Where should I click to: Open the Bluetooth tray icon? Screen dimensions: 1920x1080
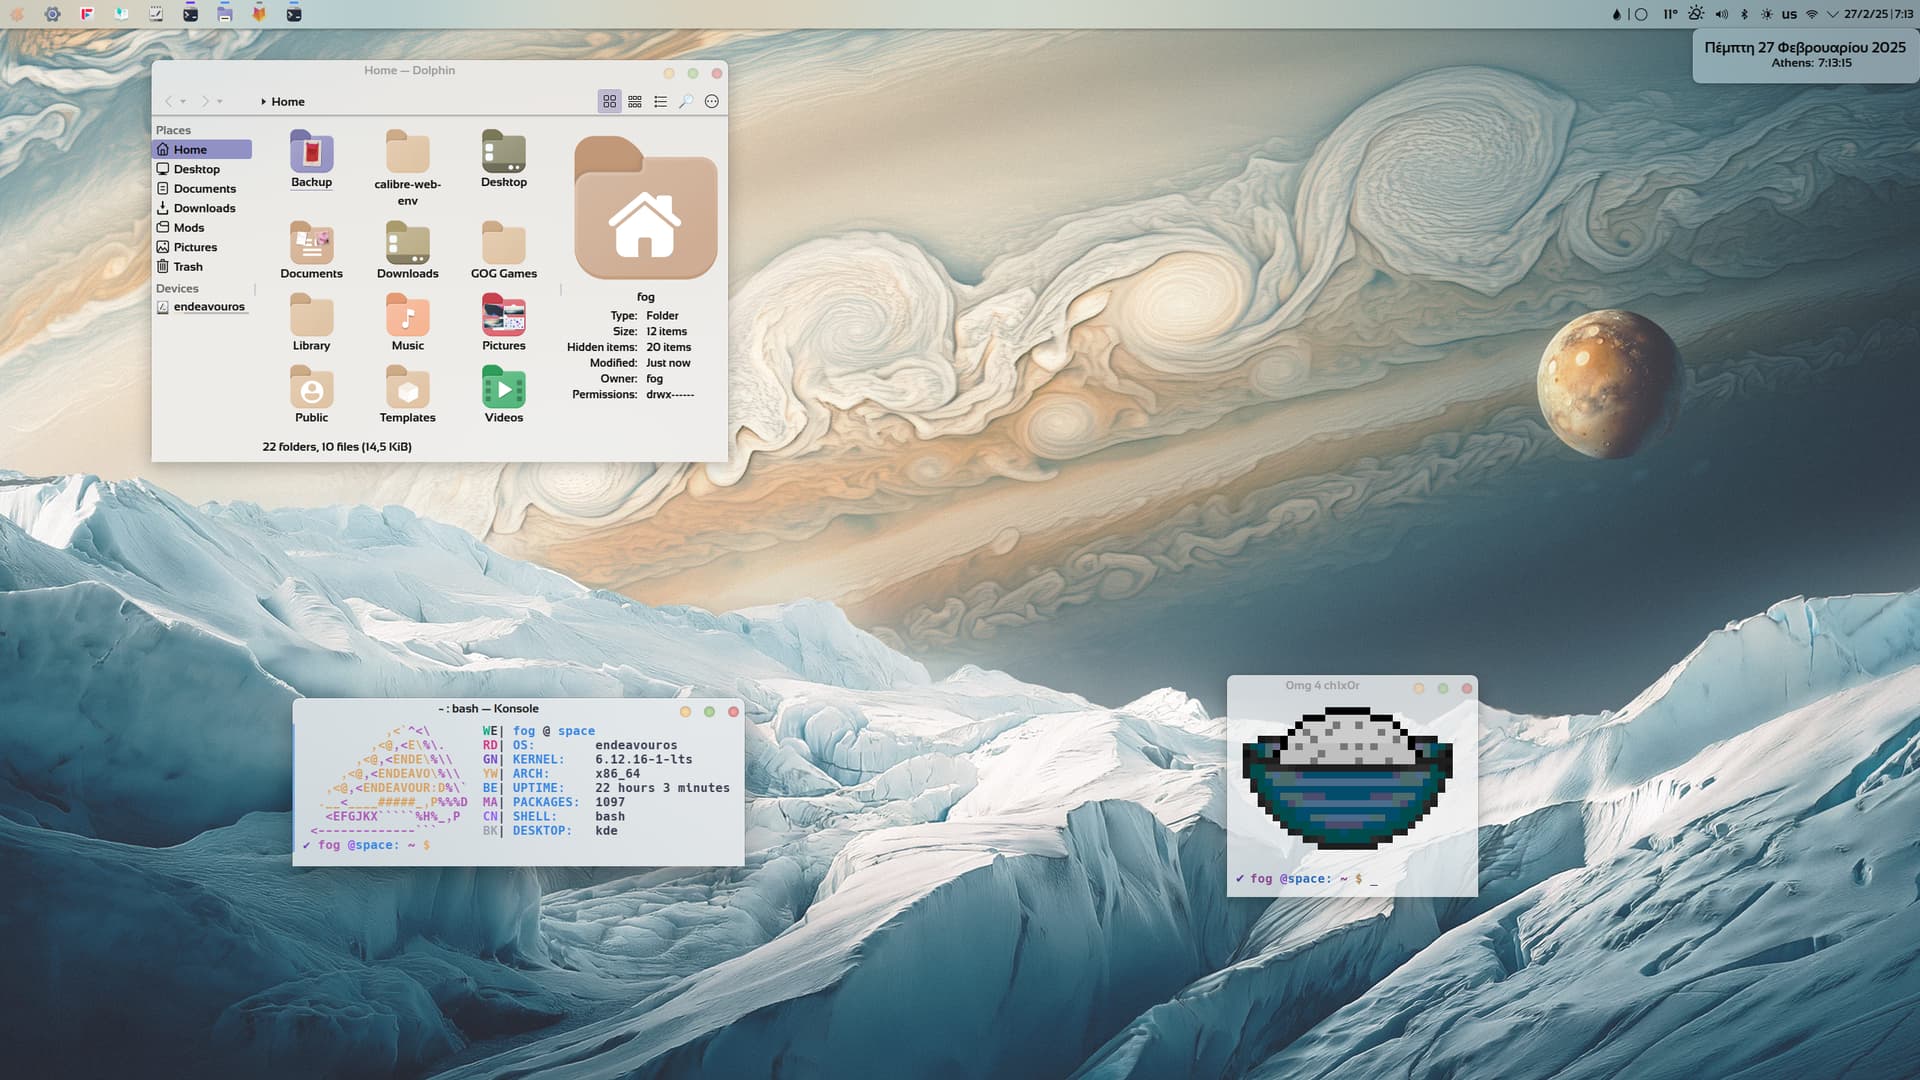click(x=1744, y=14)
